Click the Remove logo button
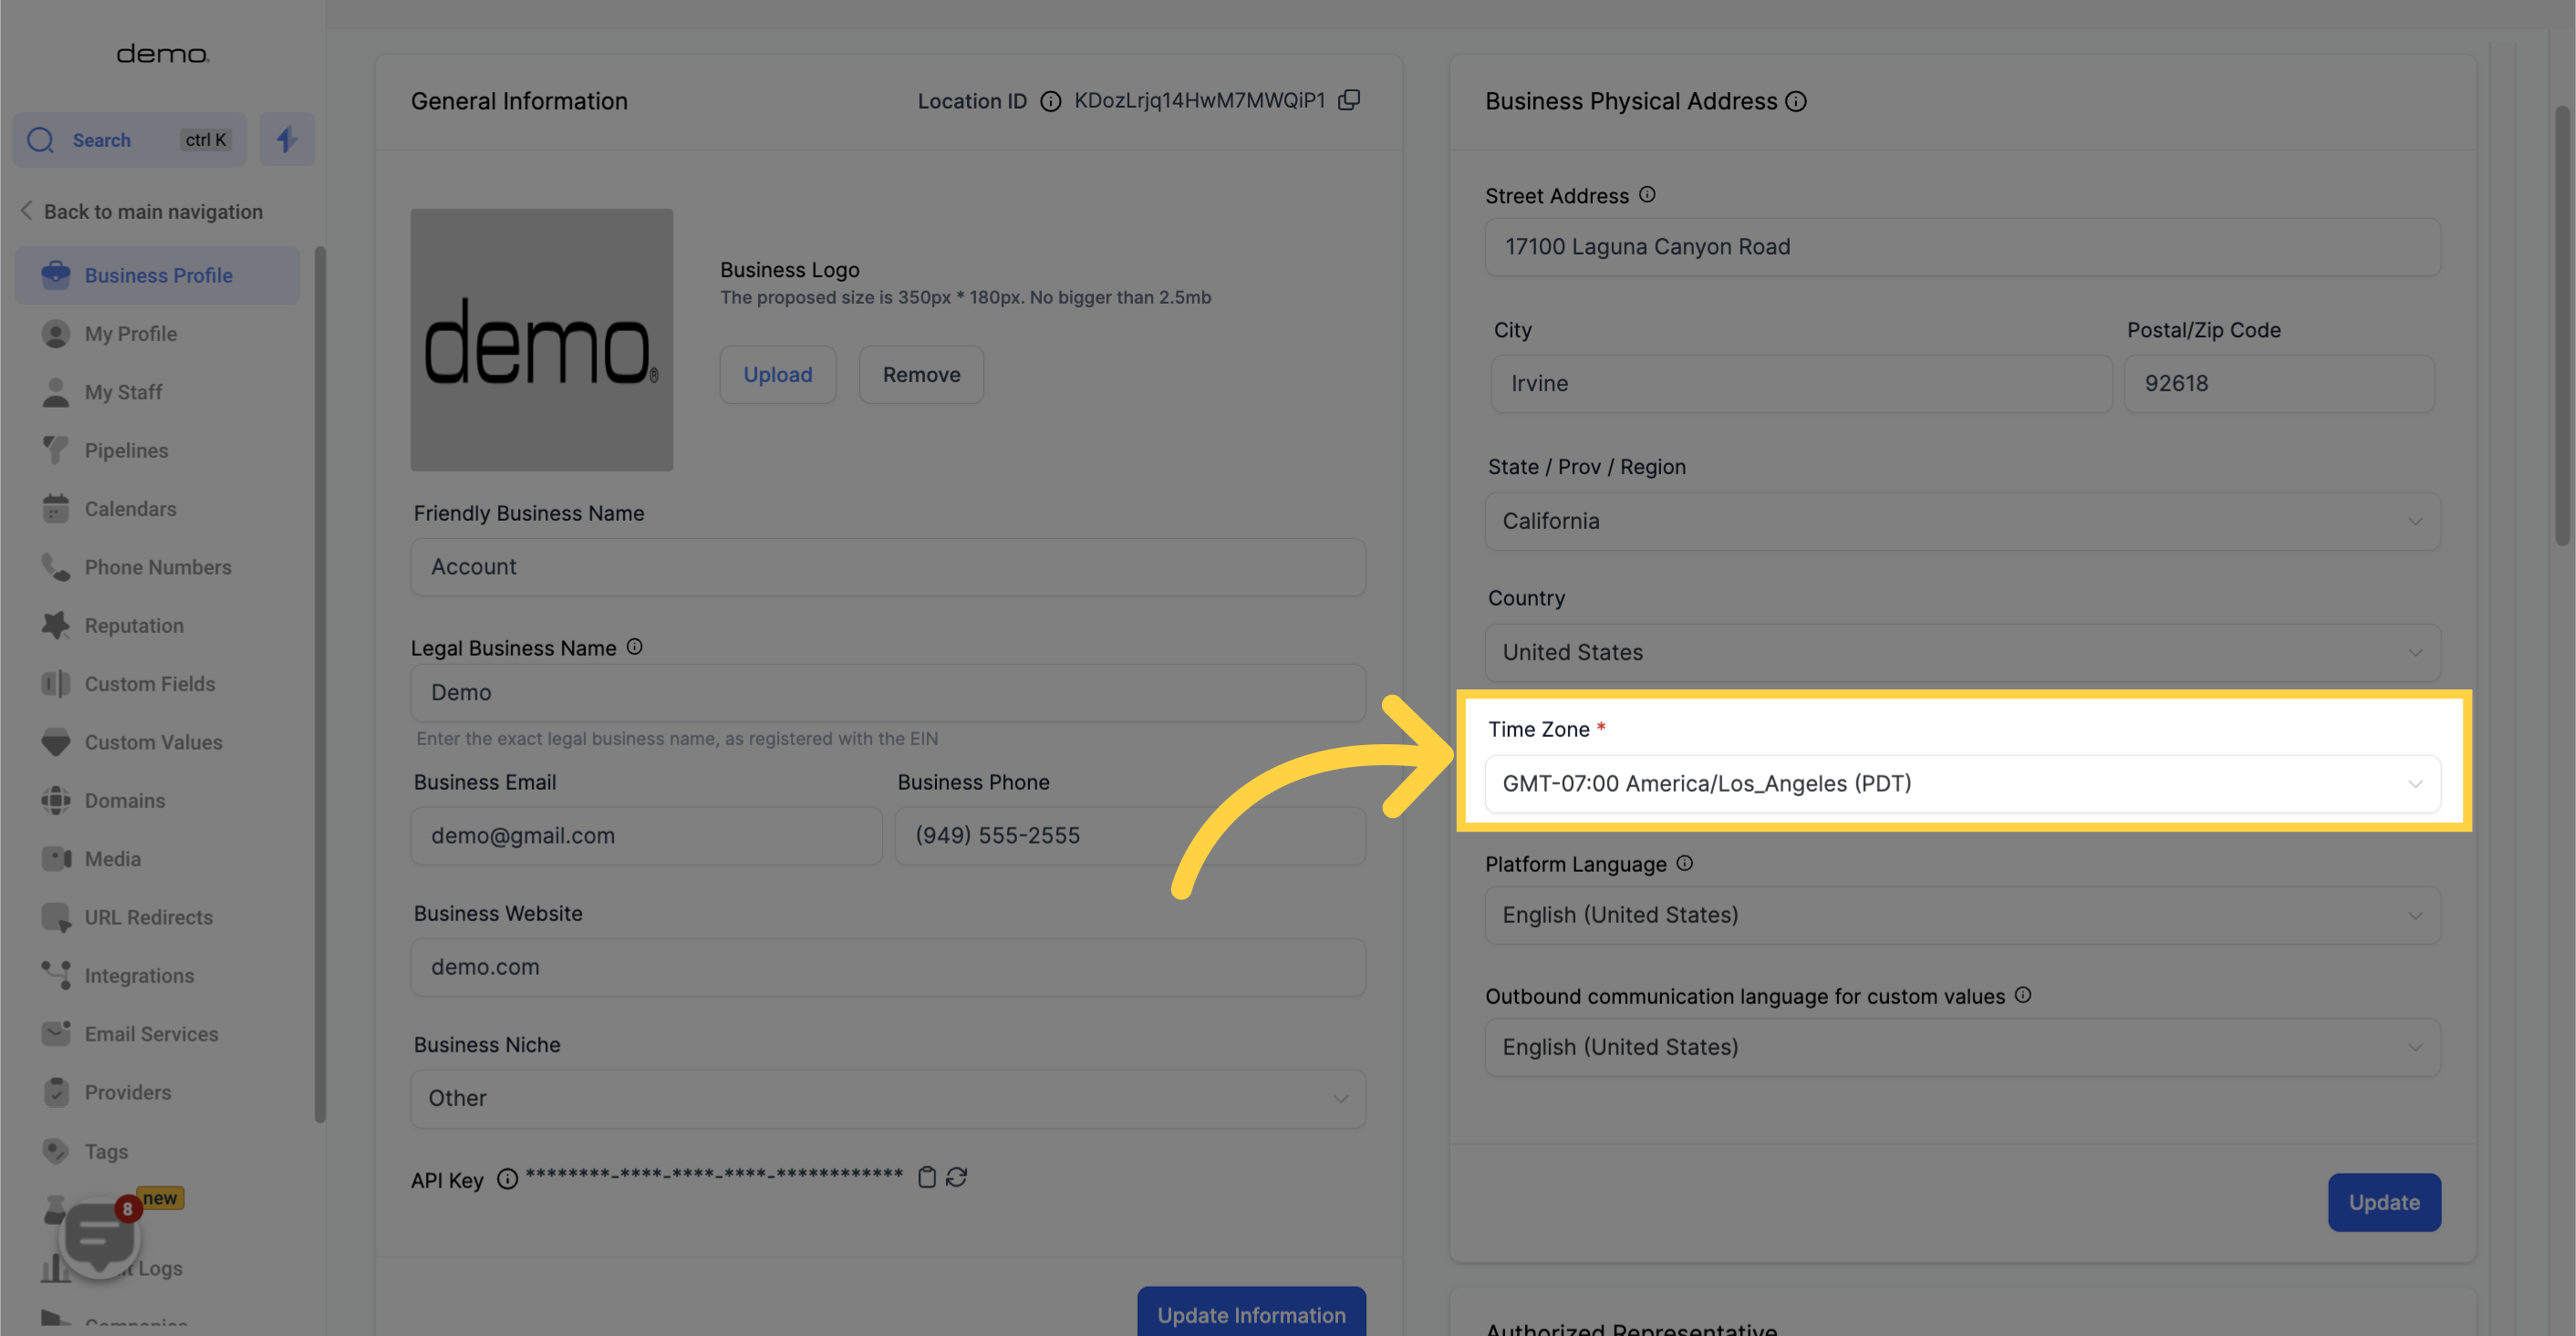This screenshot has width=2576, height=1336. pyautogui.click(x=921, y=374)
